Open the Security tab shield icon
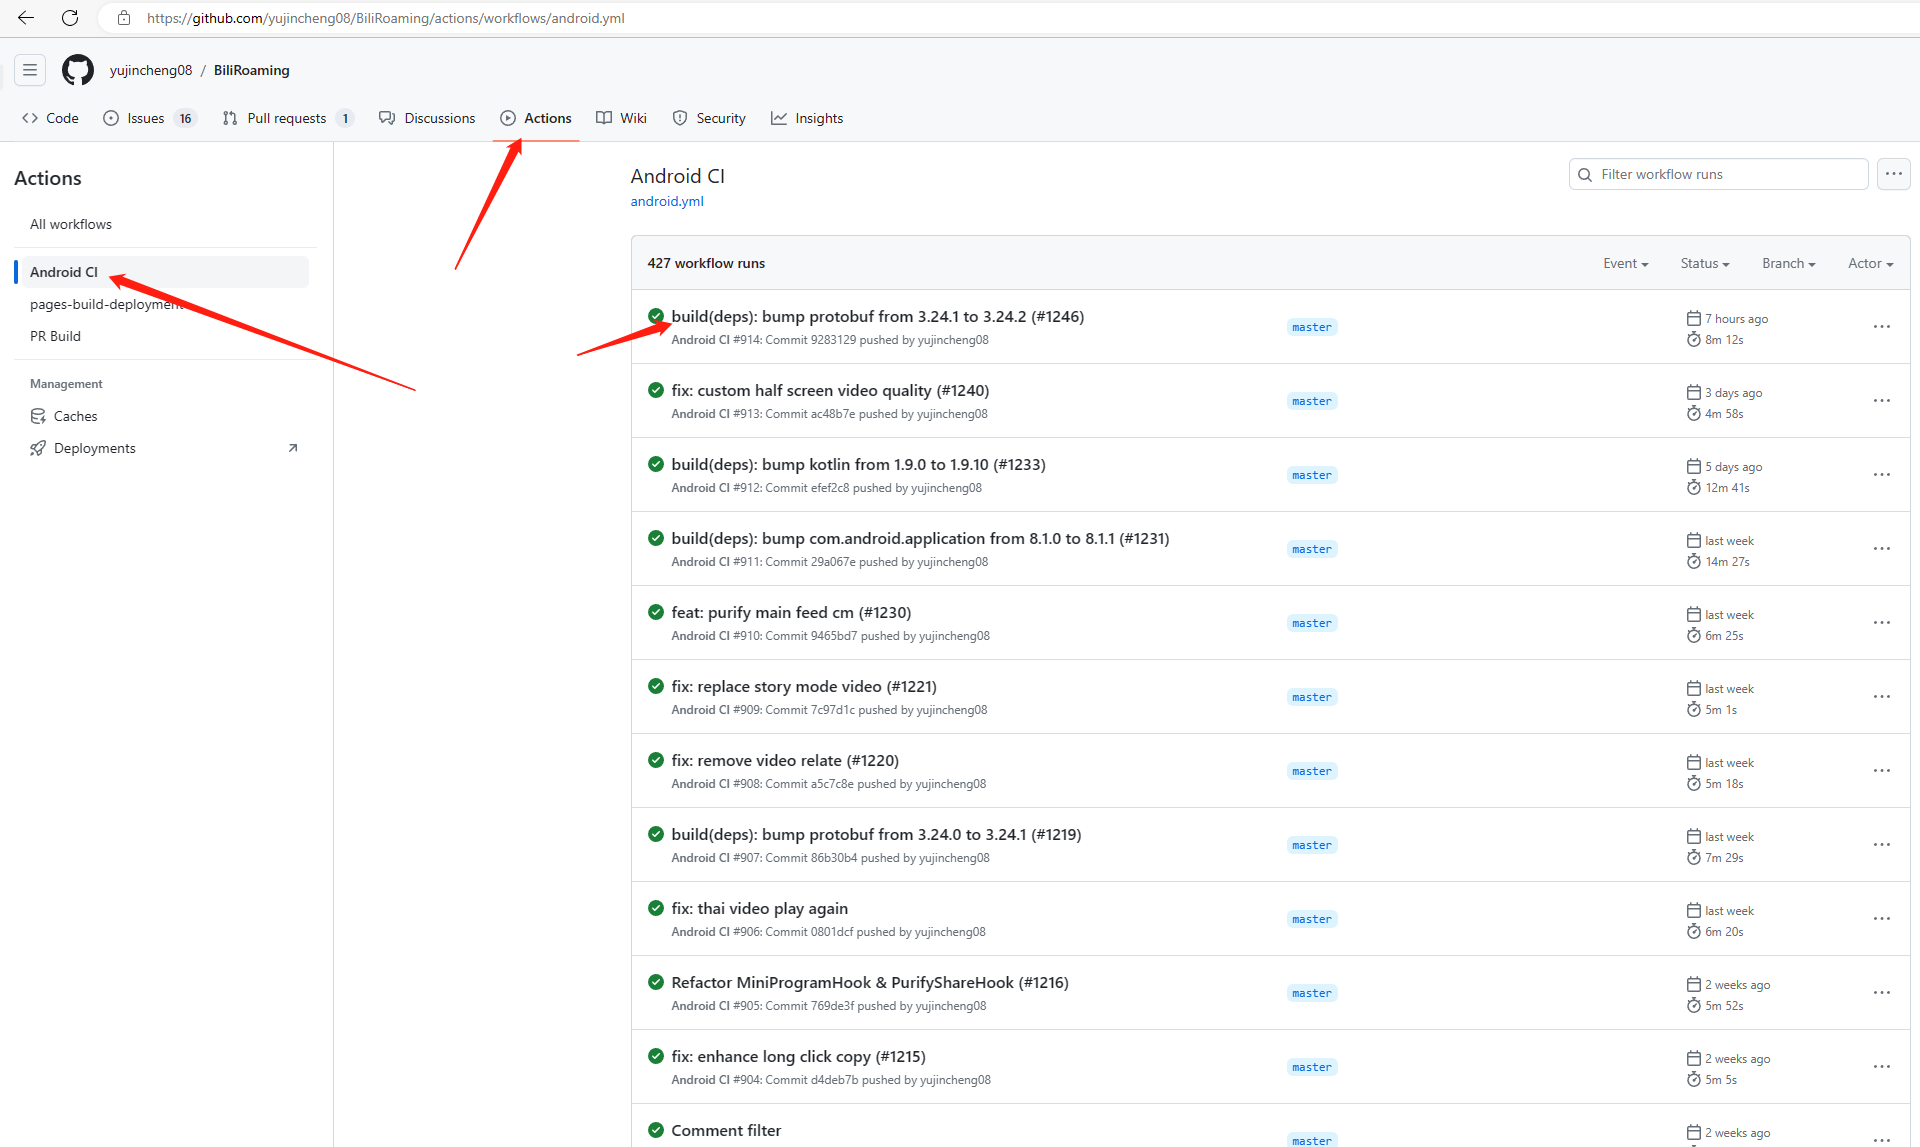The height and width of the screenshot is (1147, 1920). tap(679, 118)
